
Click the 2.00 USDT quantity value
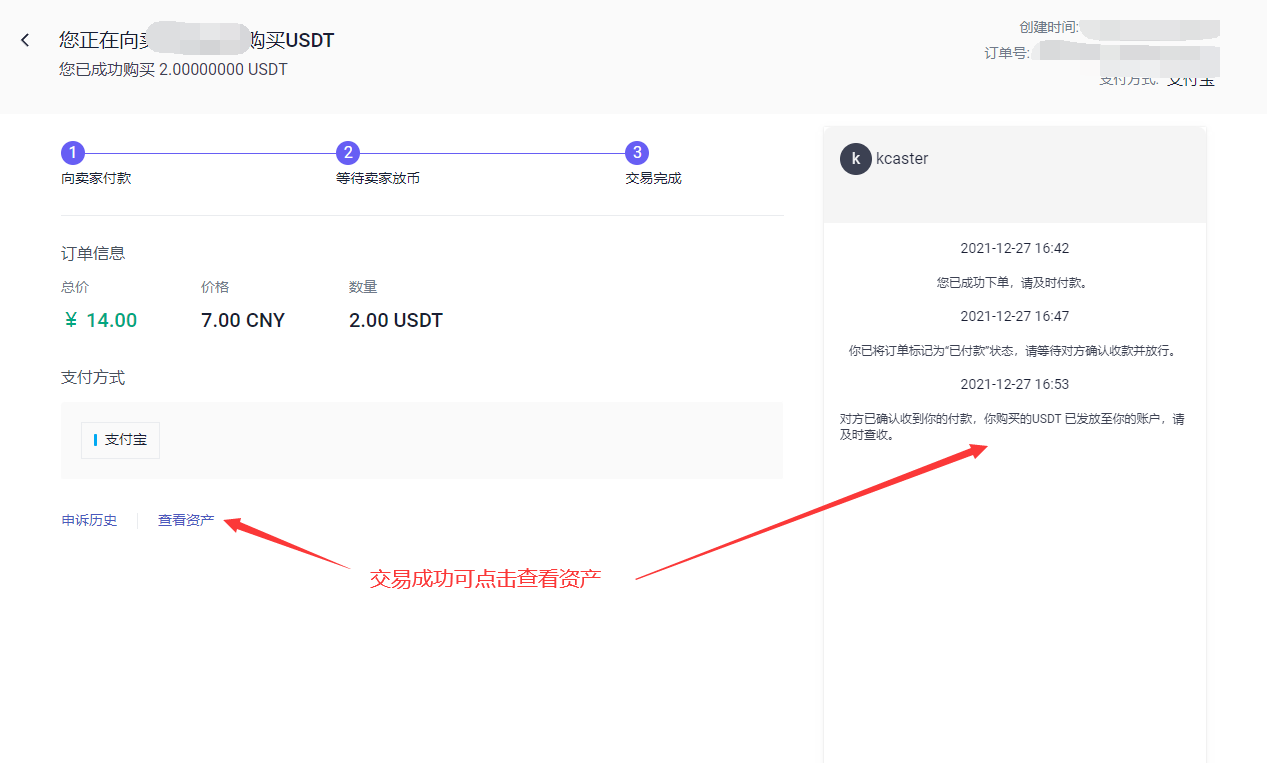tap(395, 320)
